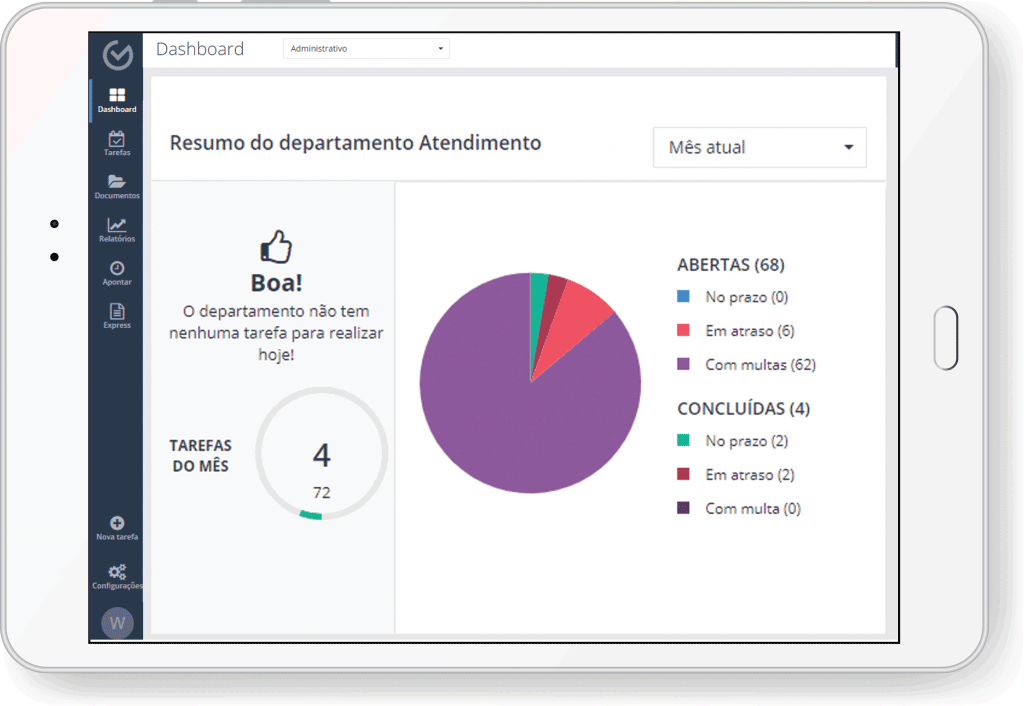Click the Boa! heading

click(x=276, y=283)
